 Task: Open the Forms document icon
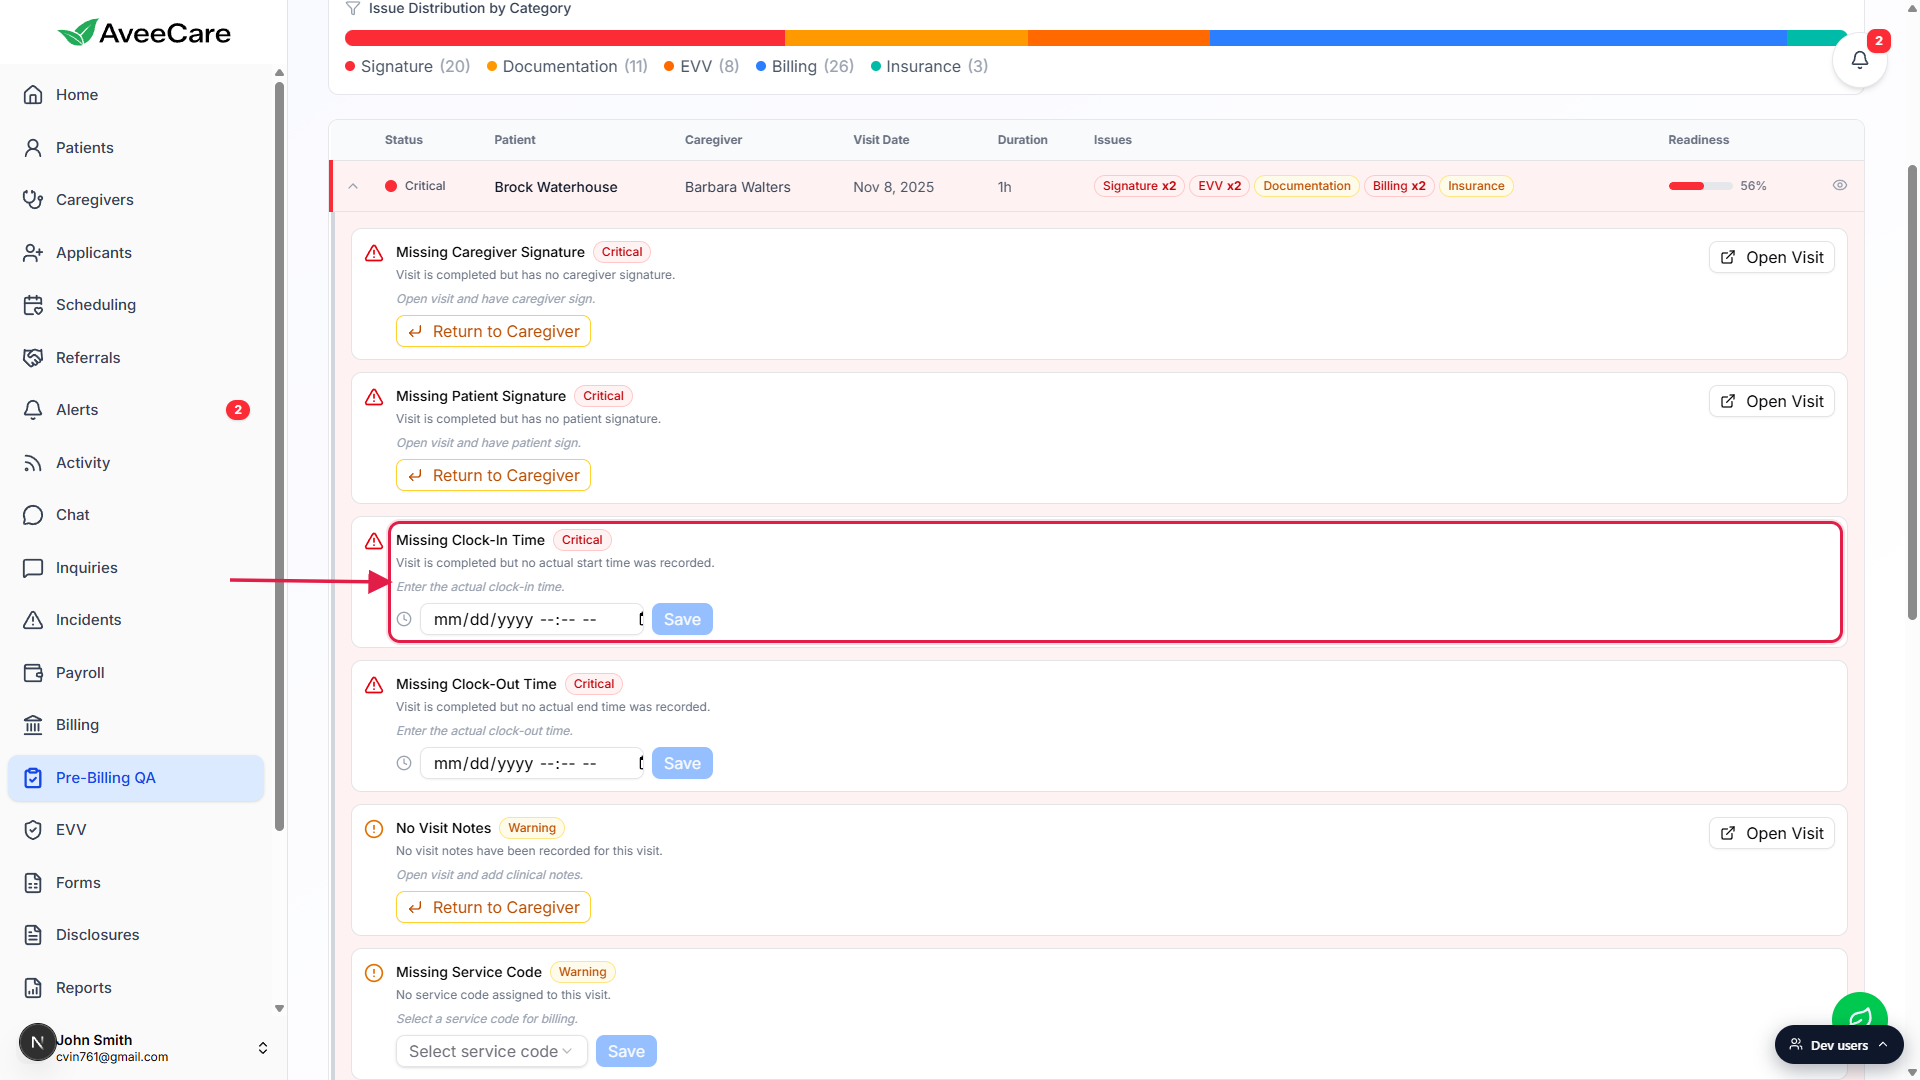tap(33, 883)
